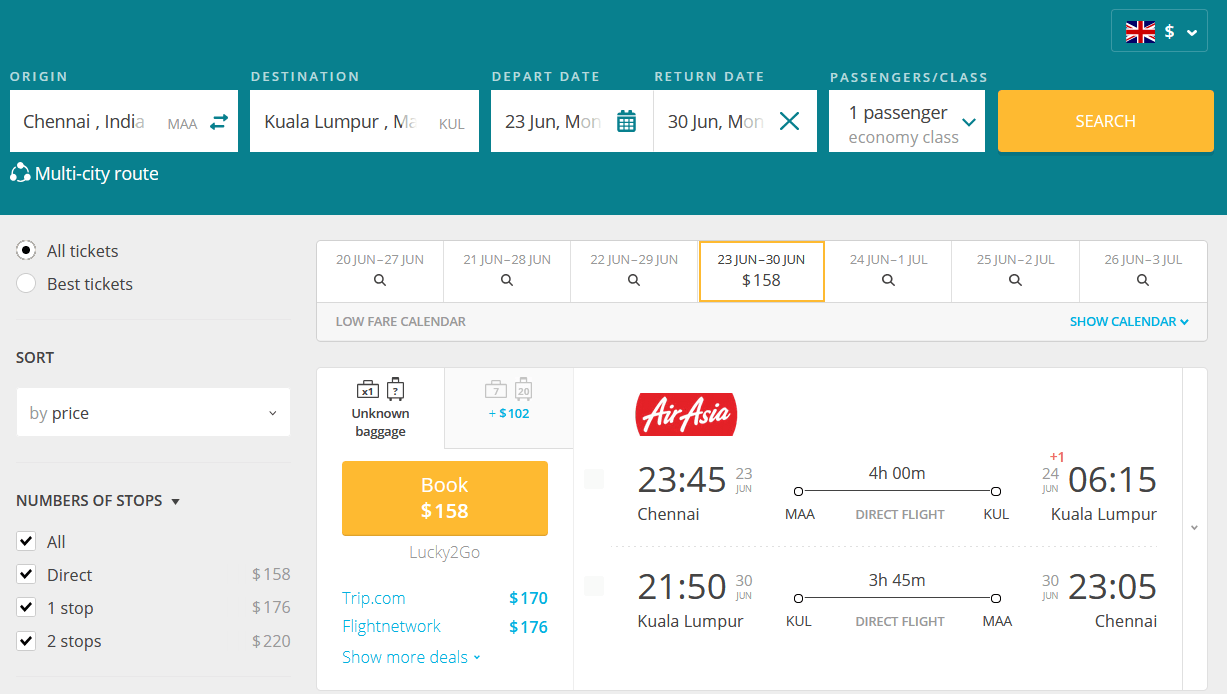Switch to the Unknown baggage tab
Screen dimensions: 1227x694
[381, 408]
